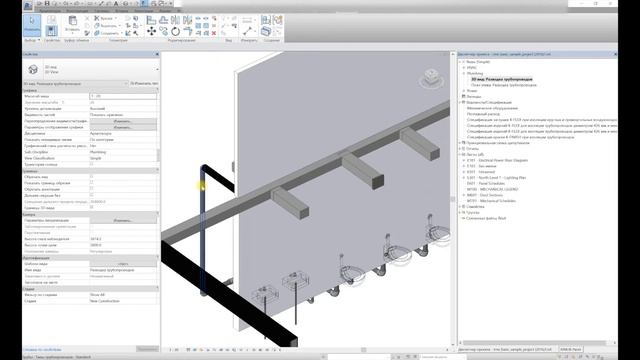Viewport: 640px width, 360px height.
Task: Toggle Показать границы обрезки checkbox
Action: point(91,183)
